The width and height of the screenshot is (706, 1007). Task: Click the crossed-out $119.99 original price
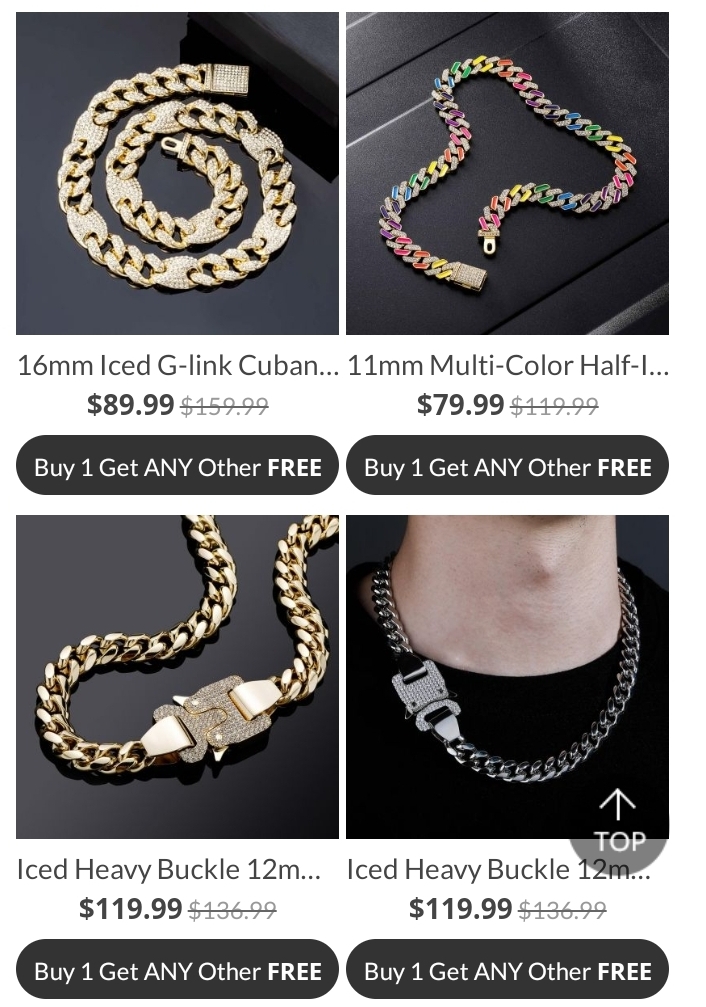click(x=554, y=406)
